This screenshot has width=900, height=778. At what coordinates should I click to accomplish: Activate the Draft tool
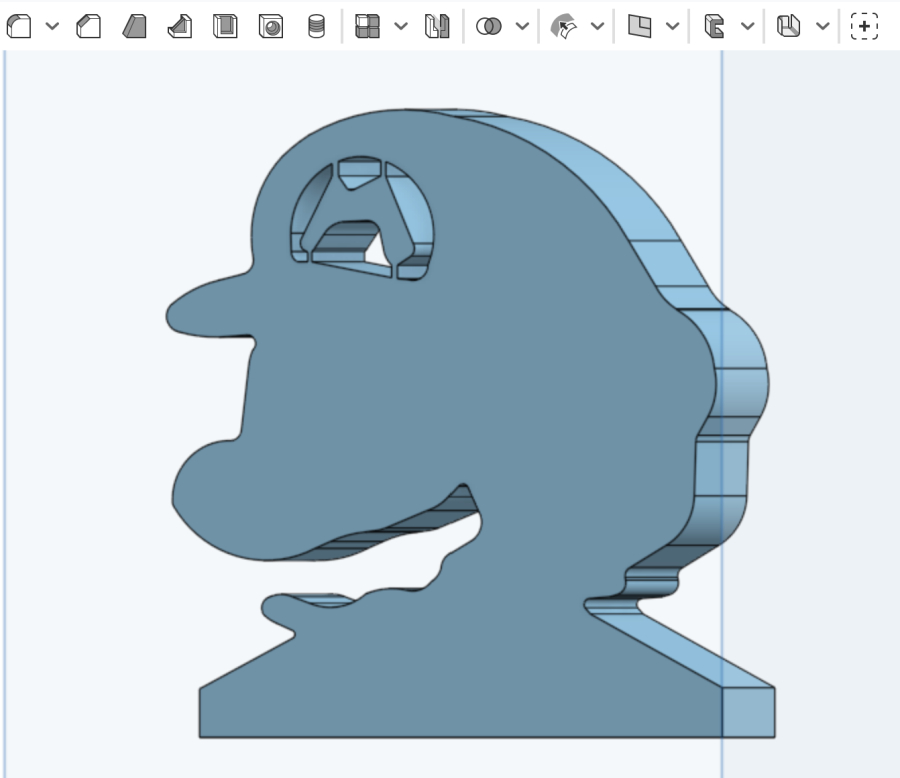pyautogui.click(x=135, y=27)
